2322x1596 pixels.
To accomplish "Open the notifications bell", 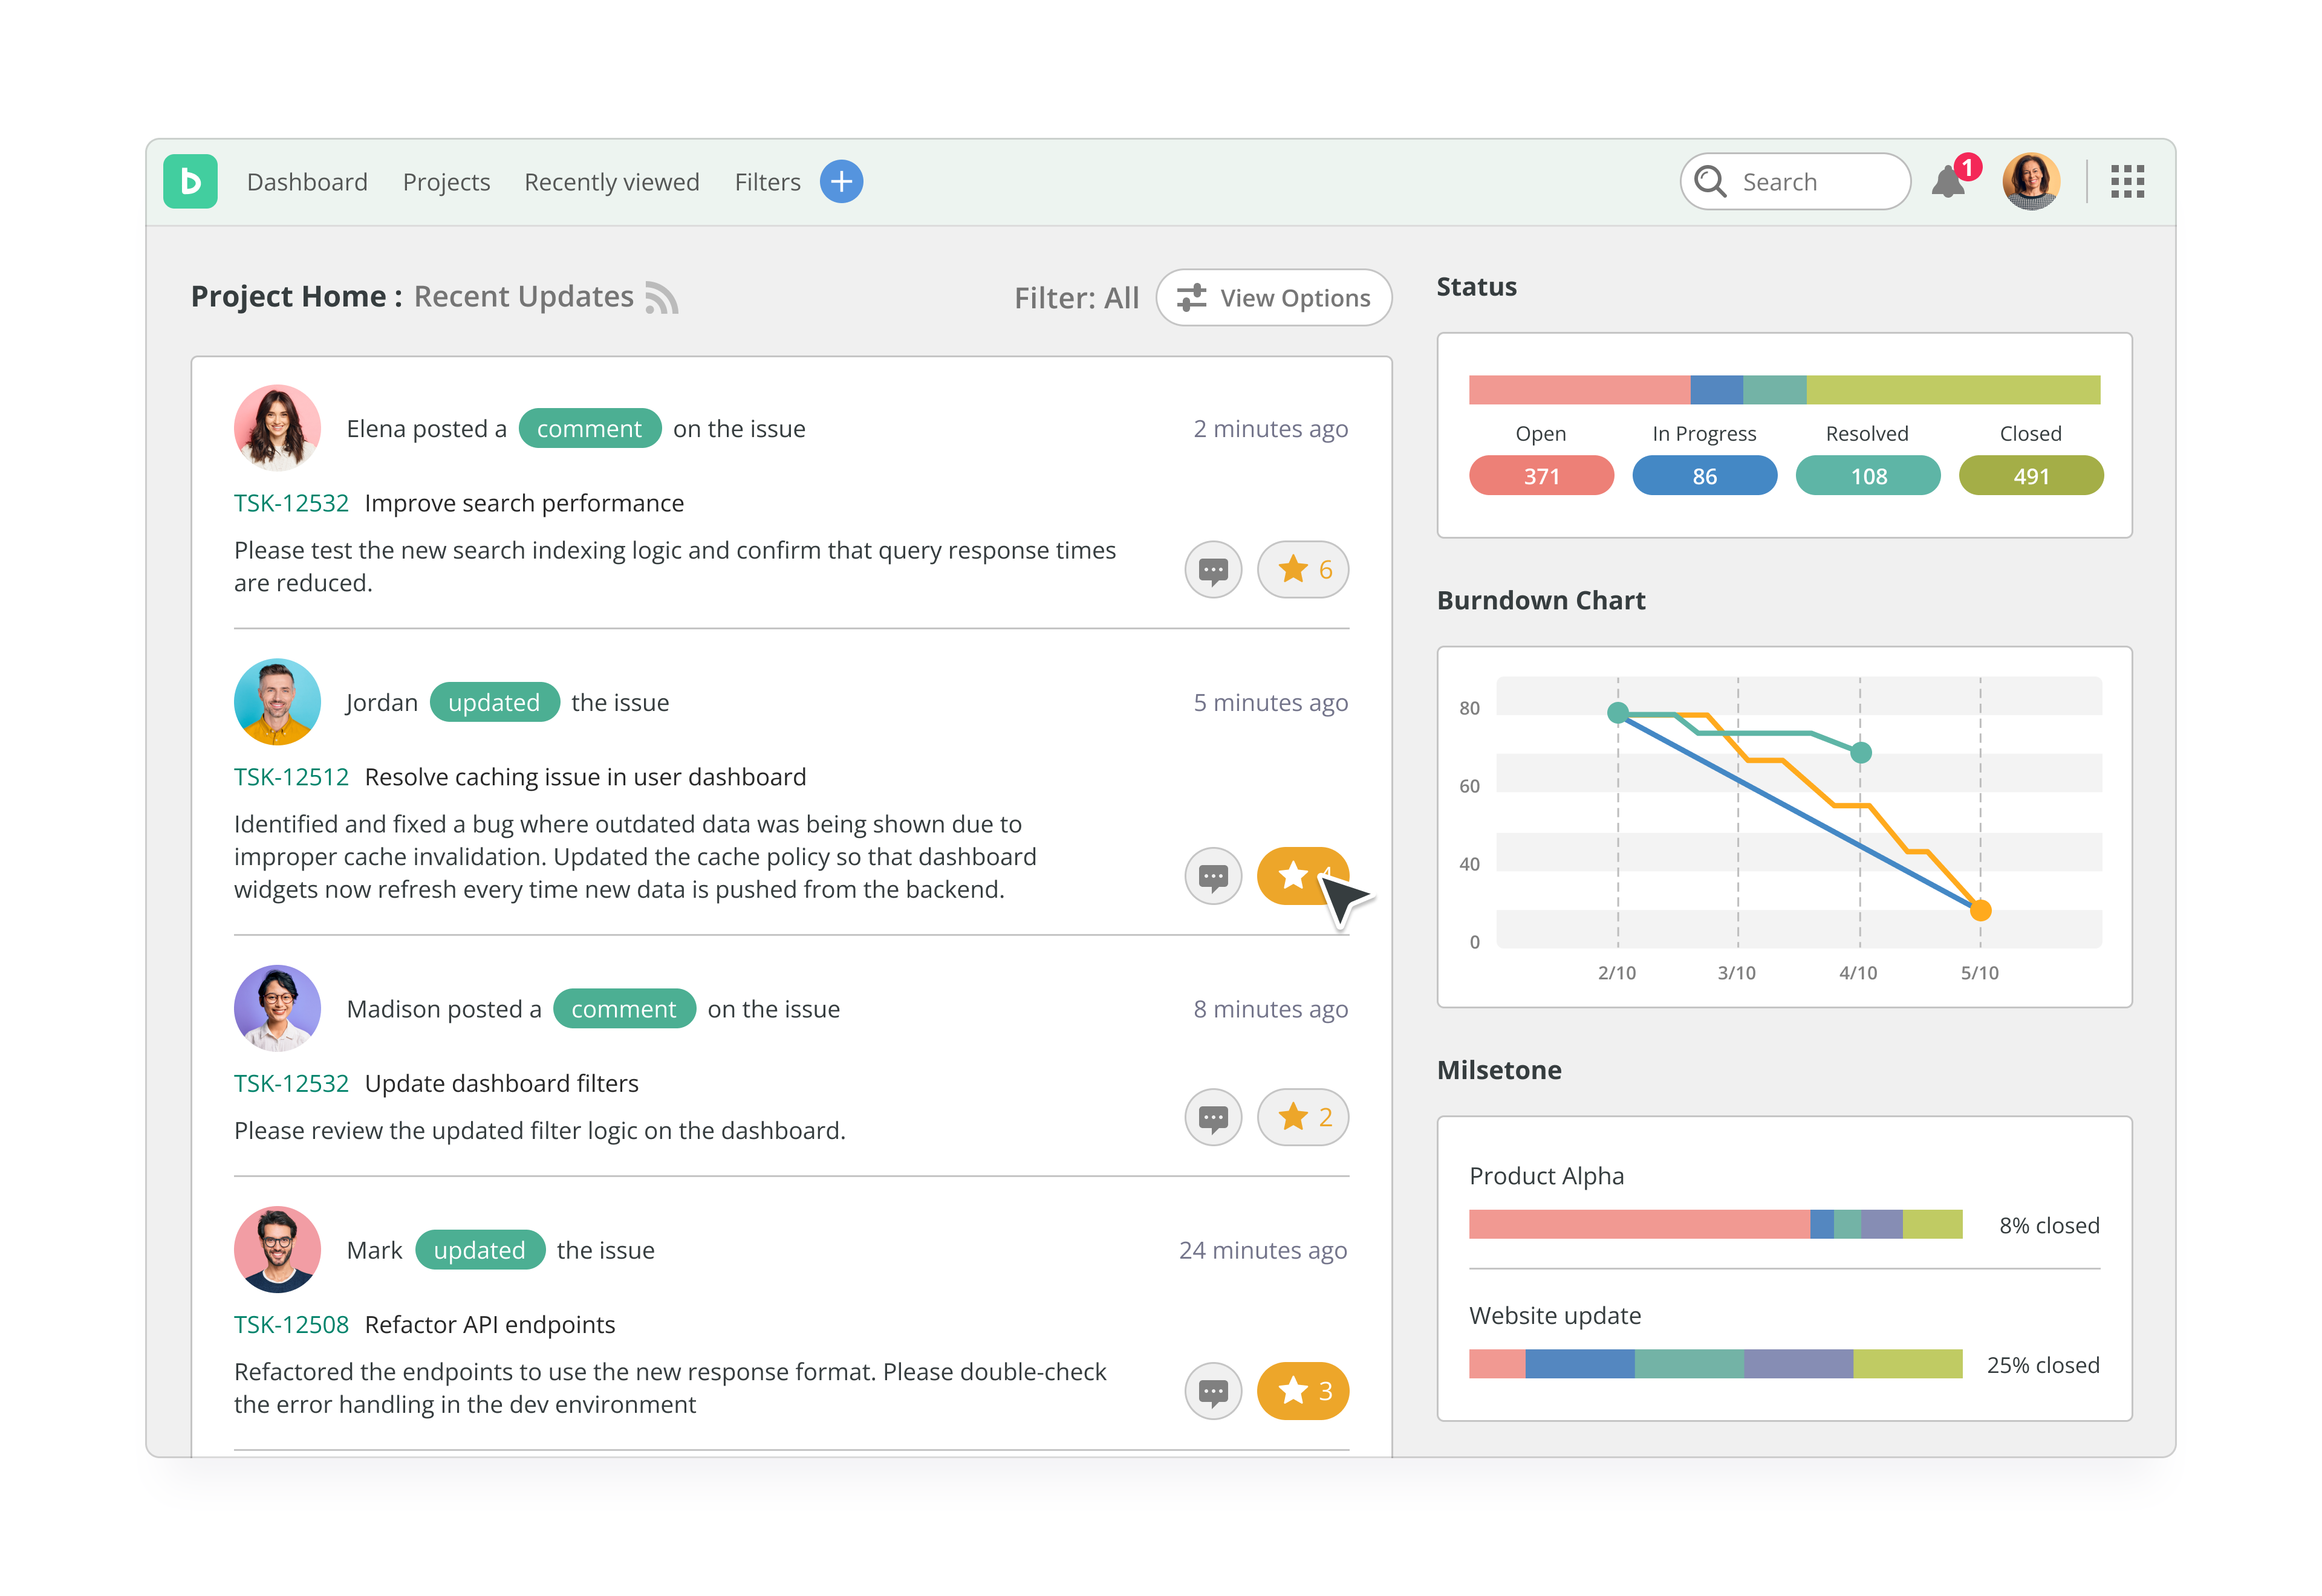I will click(x=1948, y=182).
